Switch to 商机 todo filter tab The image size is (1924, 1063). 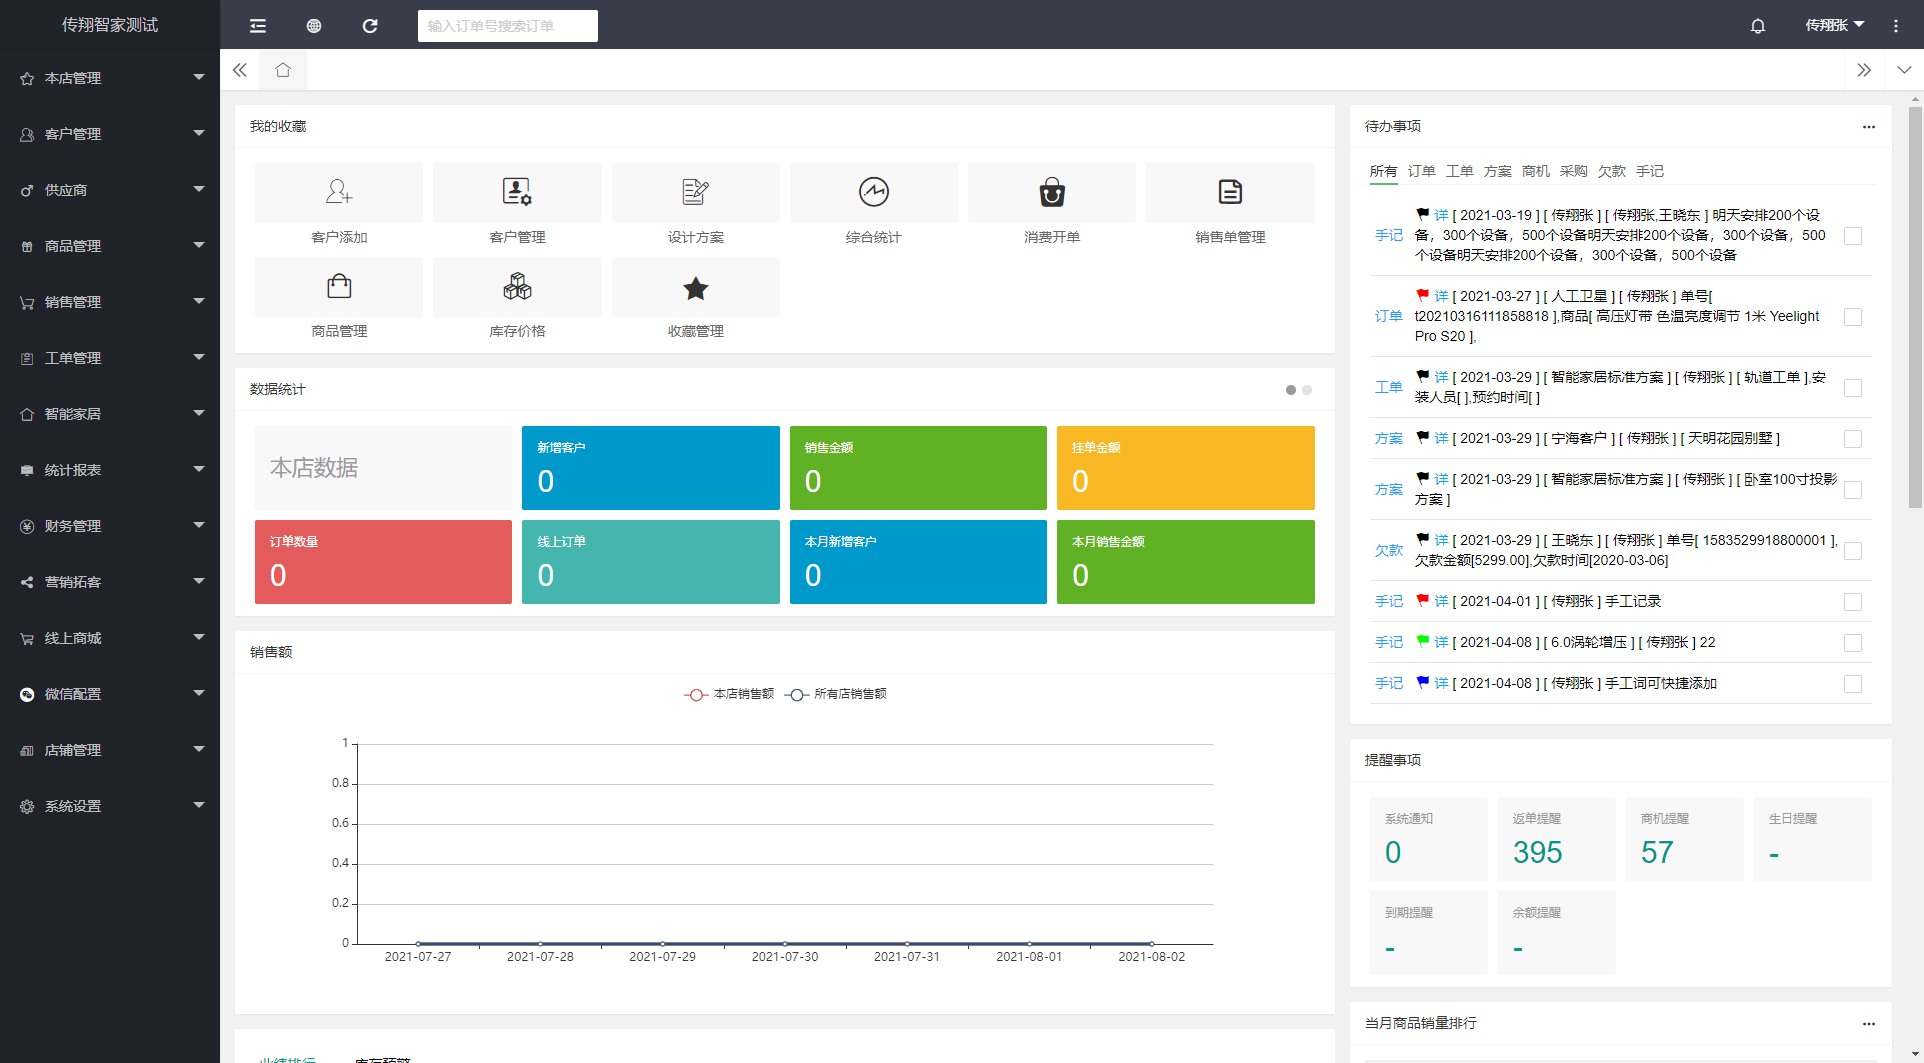[x=1535, y=171]
